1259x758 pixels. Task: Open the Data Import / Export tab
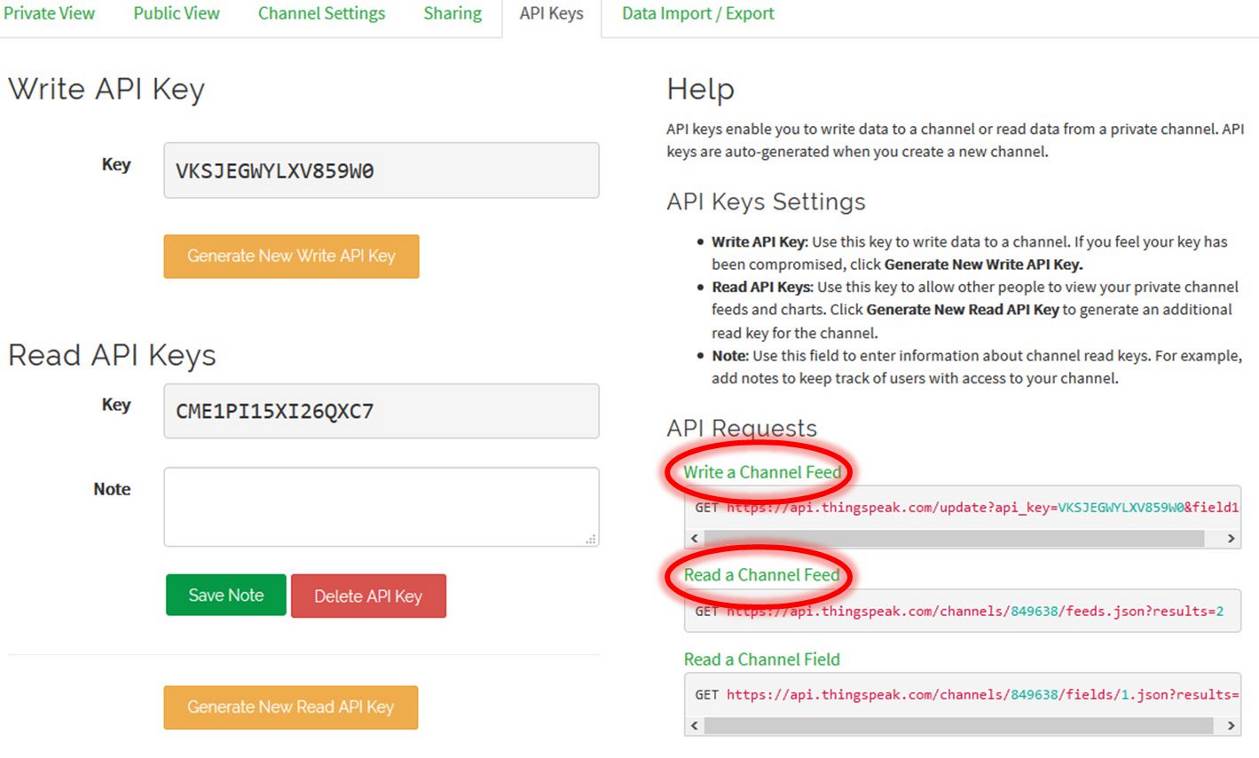point(698,14)
